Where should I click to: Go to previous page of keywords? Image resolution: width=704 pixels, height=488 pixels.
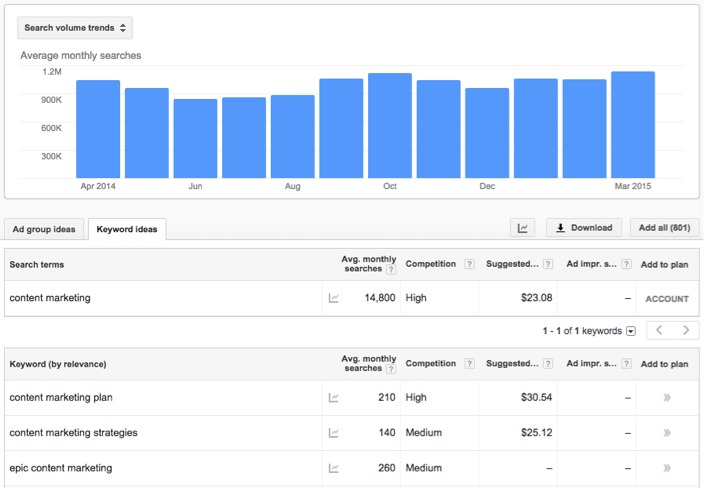click(659, 330)
